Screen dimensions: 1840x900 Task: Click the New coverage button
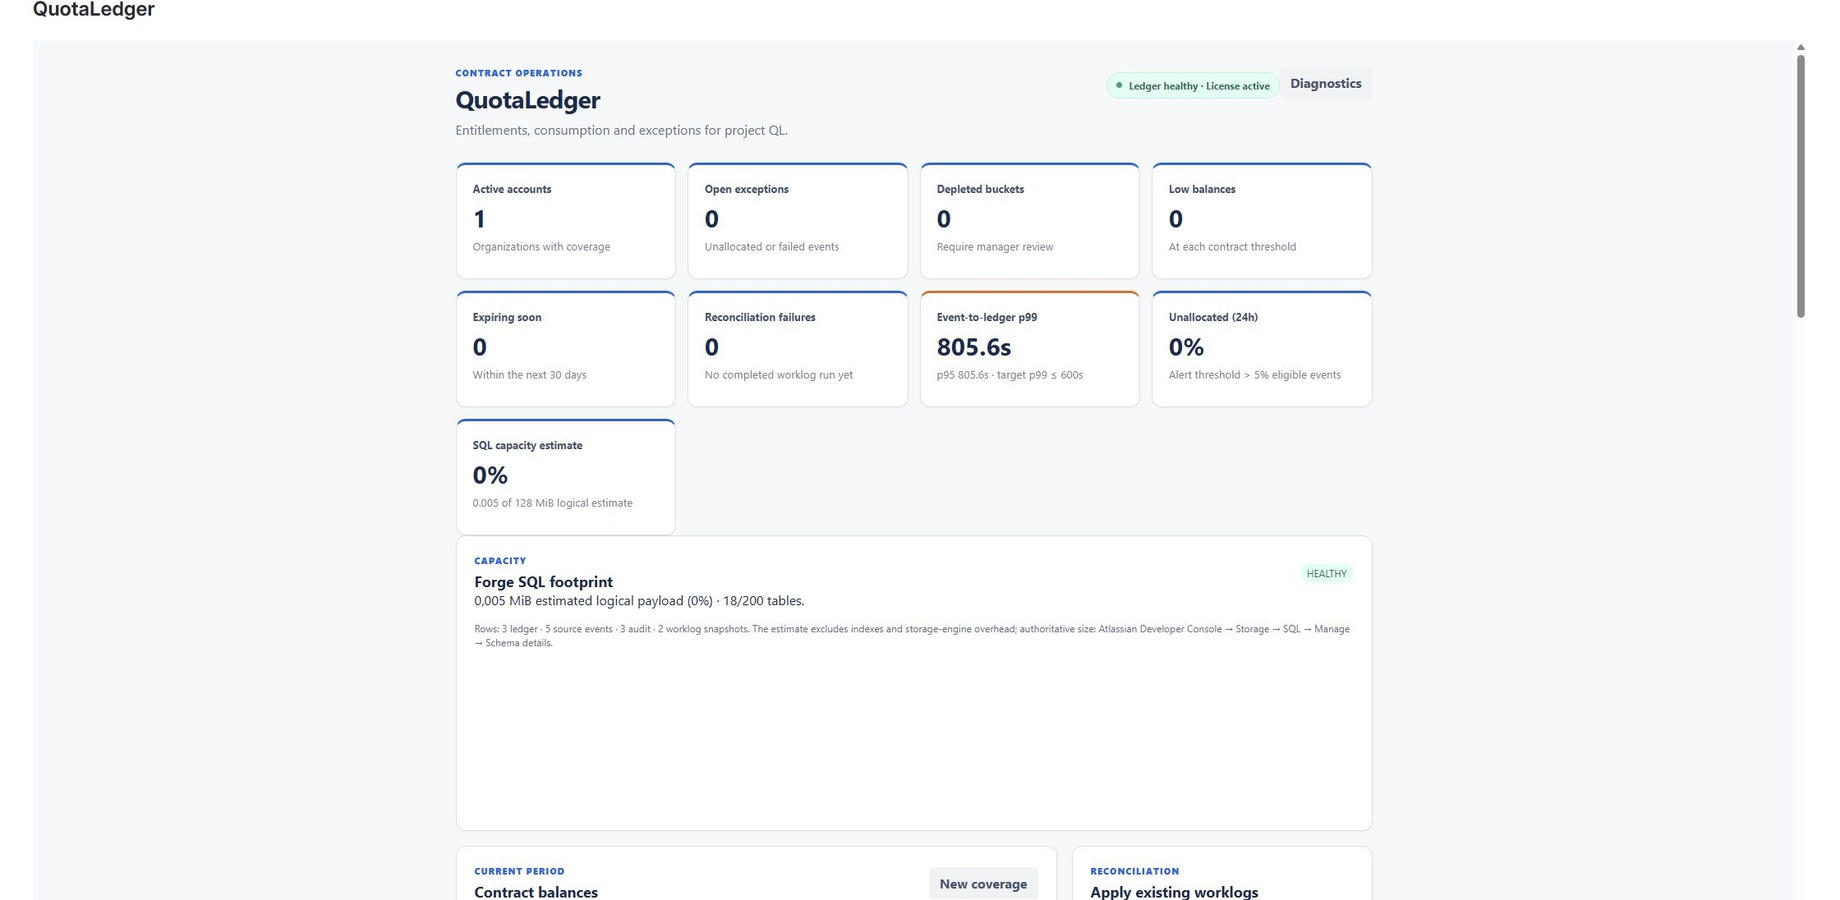pos(983,884)
